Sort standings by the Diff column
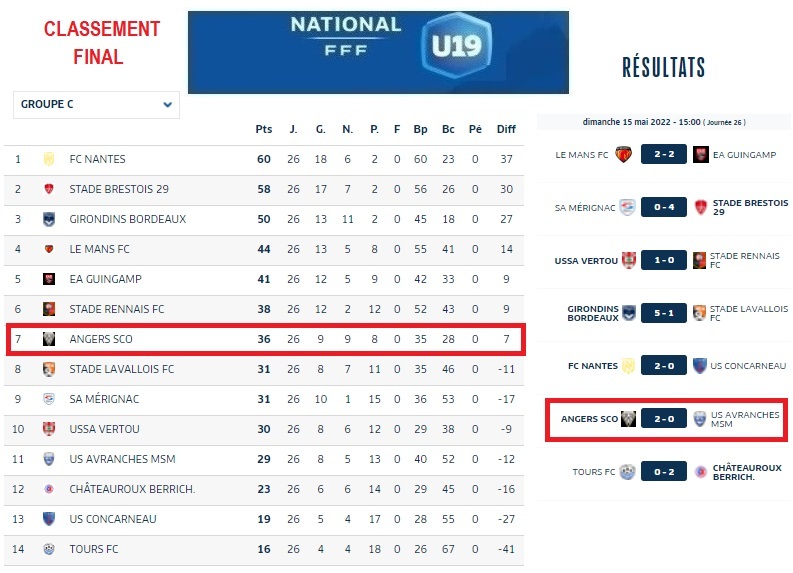793x573 pixels. 506,129
